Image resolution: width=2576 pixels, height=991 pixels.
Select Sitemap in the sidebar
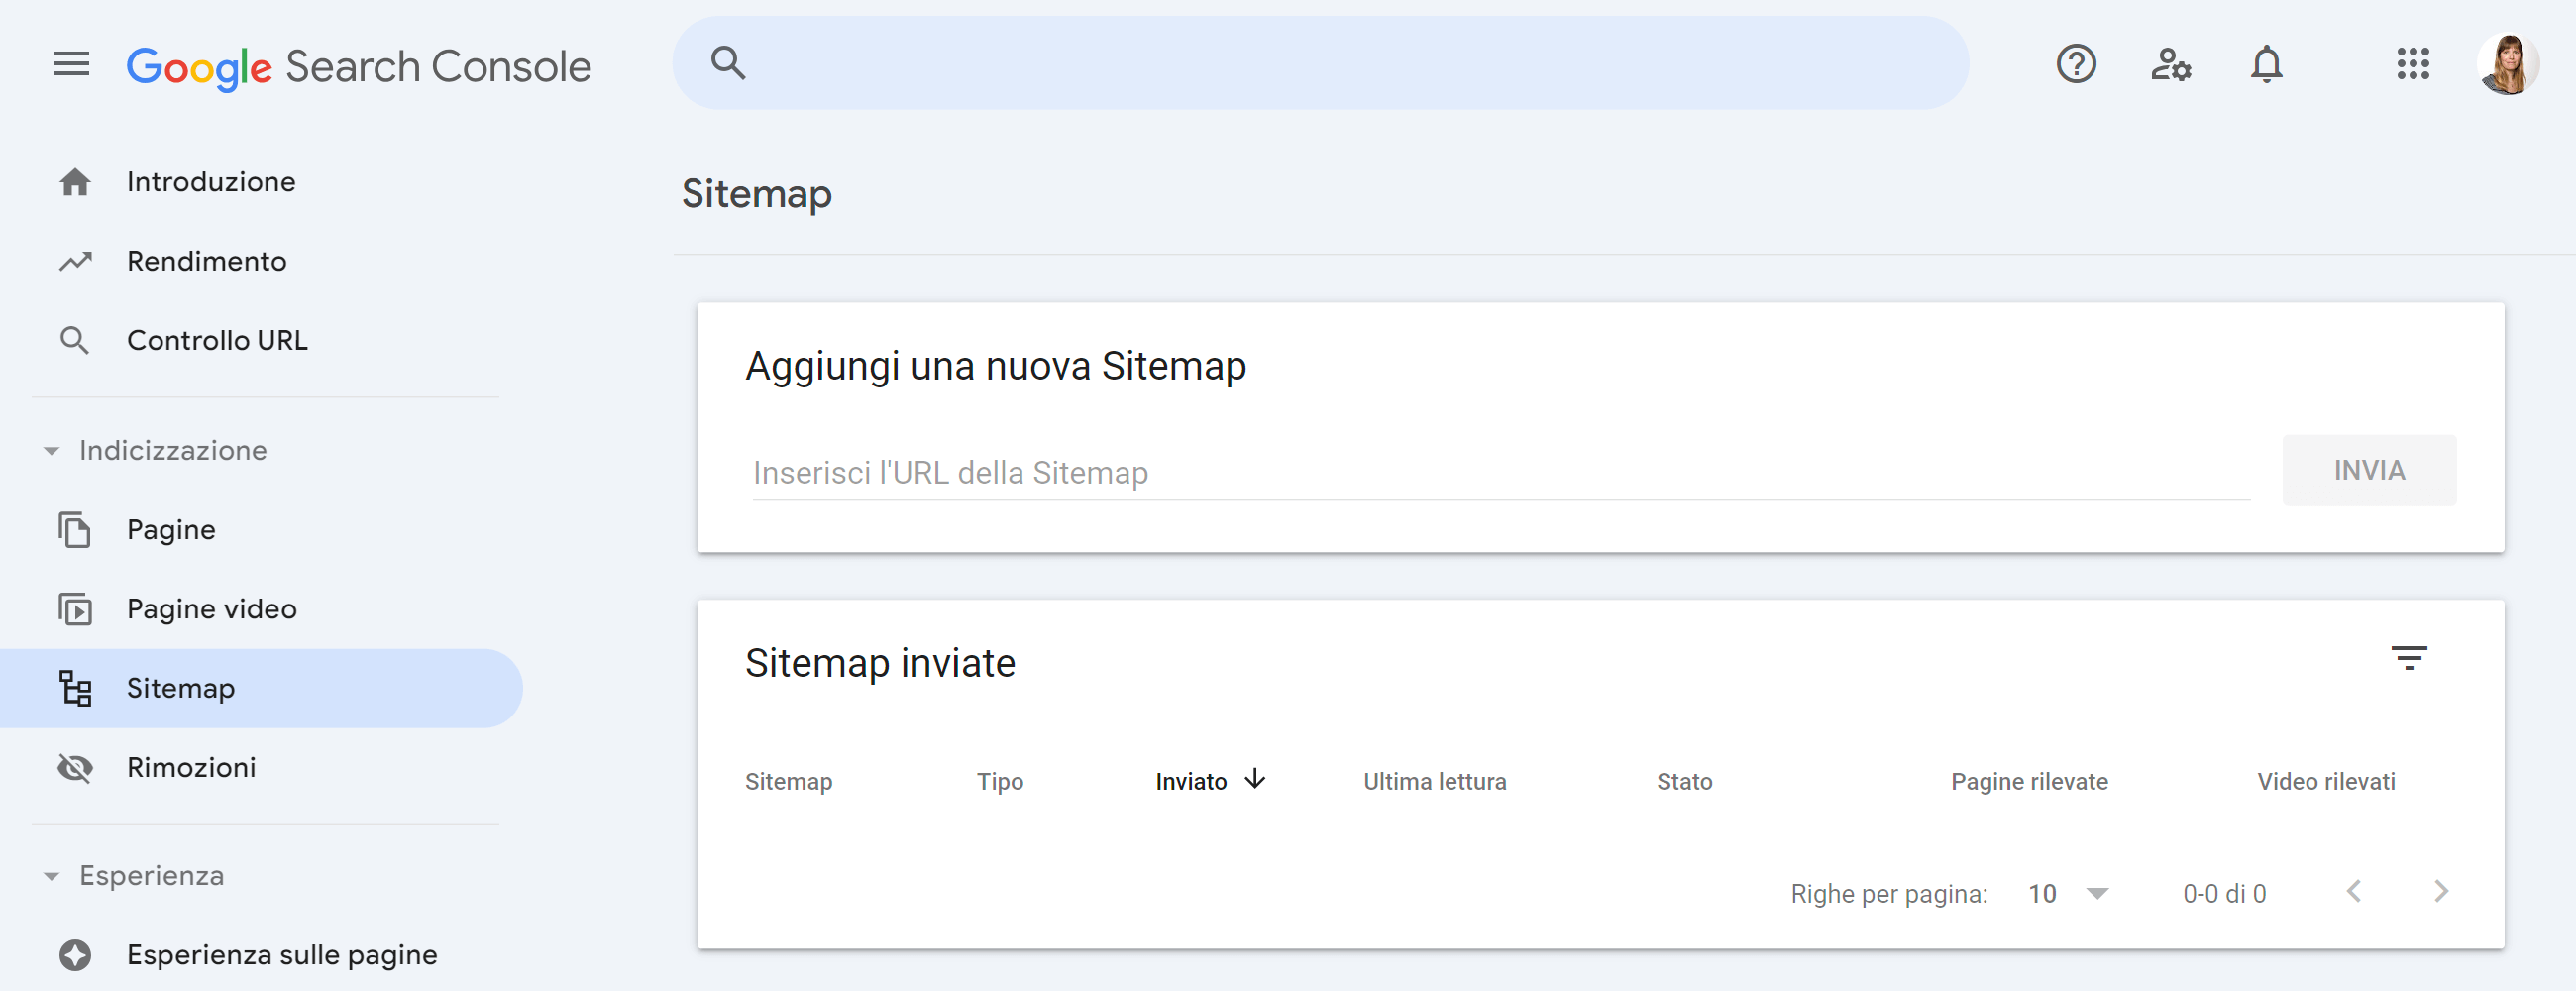(x=181, y=688)
